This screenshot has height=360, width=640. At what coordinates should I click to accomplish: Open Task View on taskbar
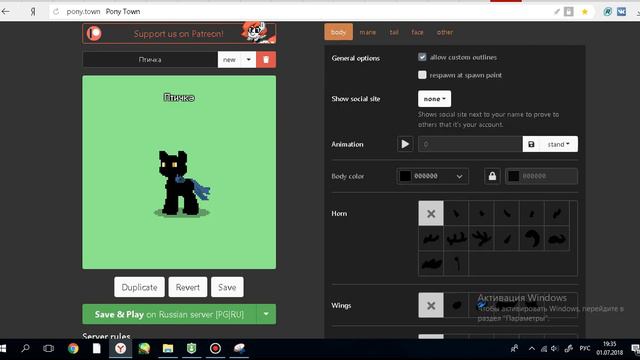(x=49, y=349)
